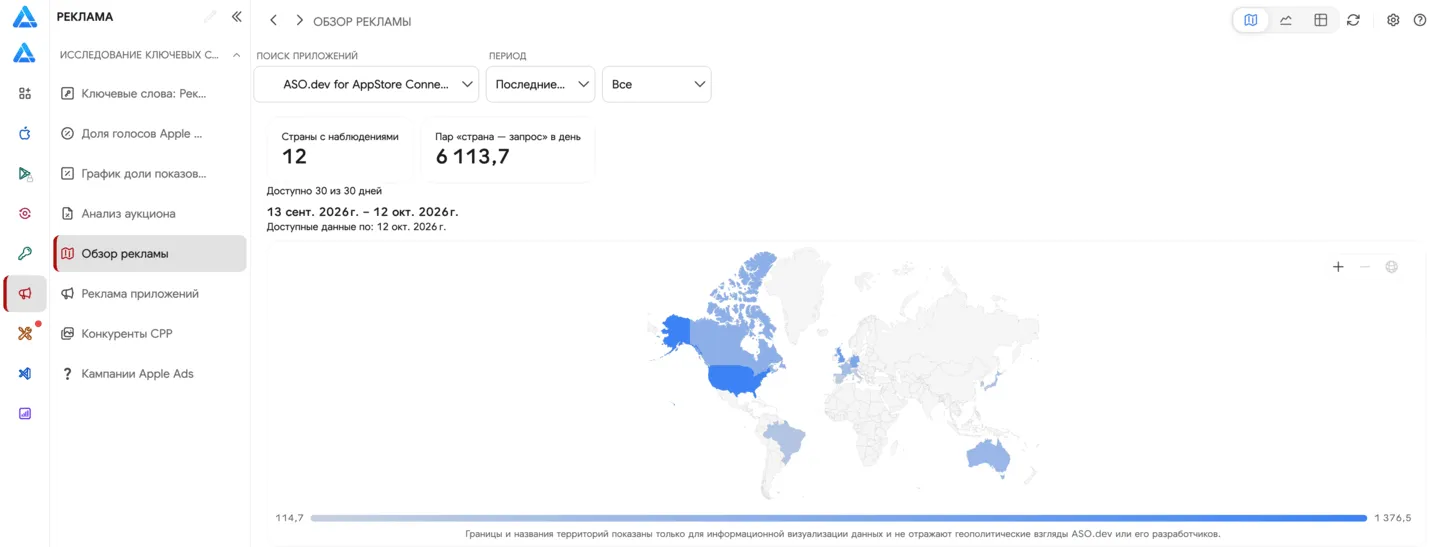The image size is (1440, 547).
Task: Click Australia on the map
Action: tap(989, 457)
